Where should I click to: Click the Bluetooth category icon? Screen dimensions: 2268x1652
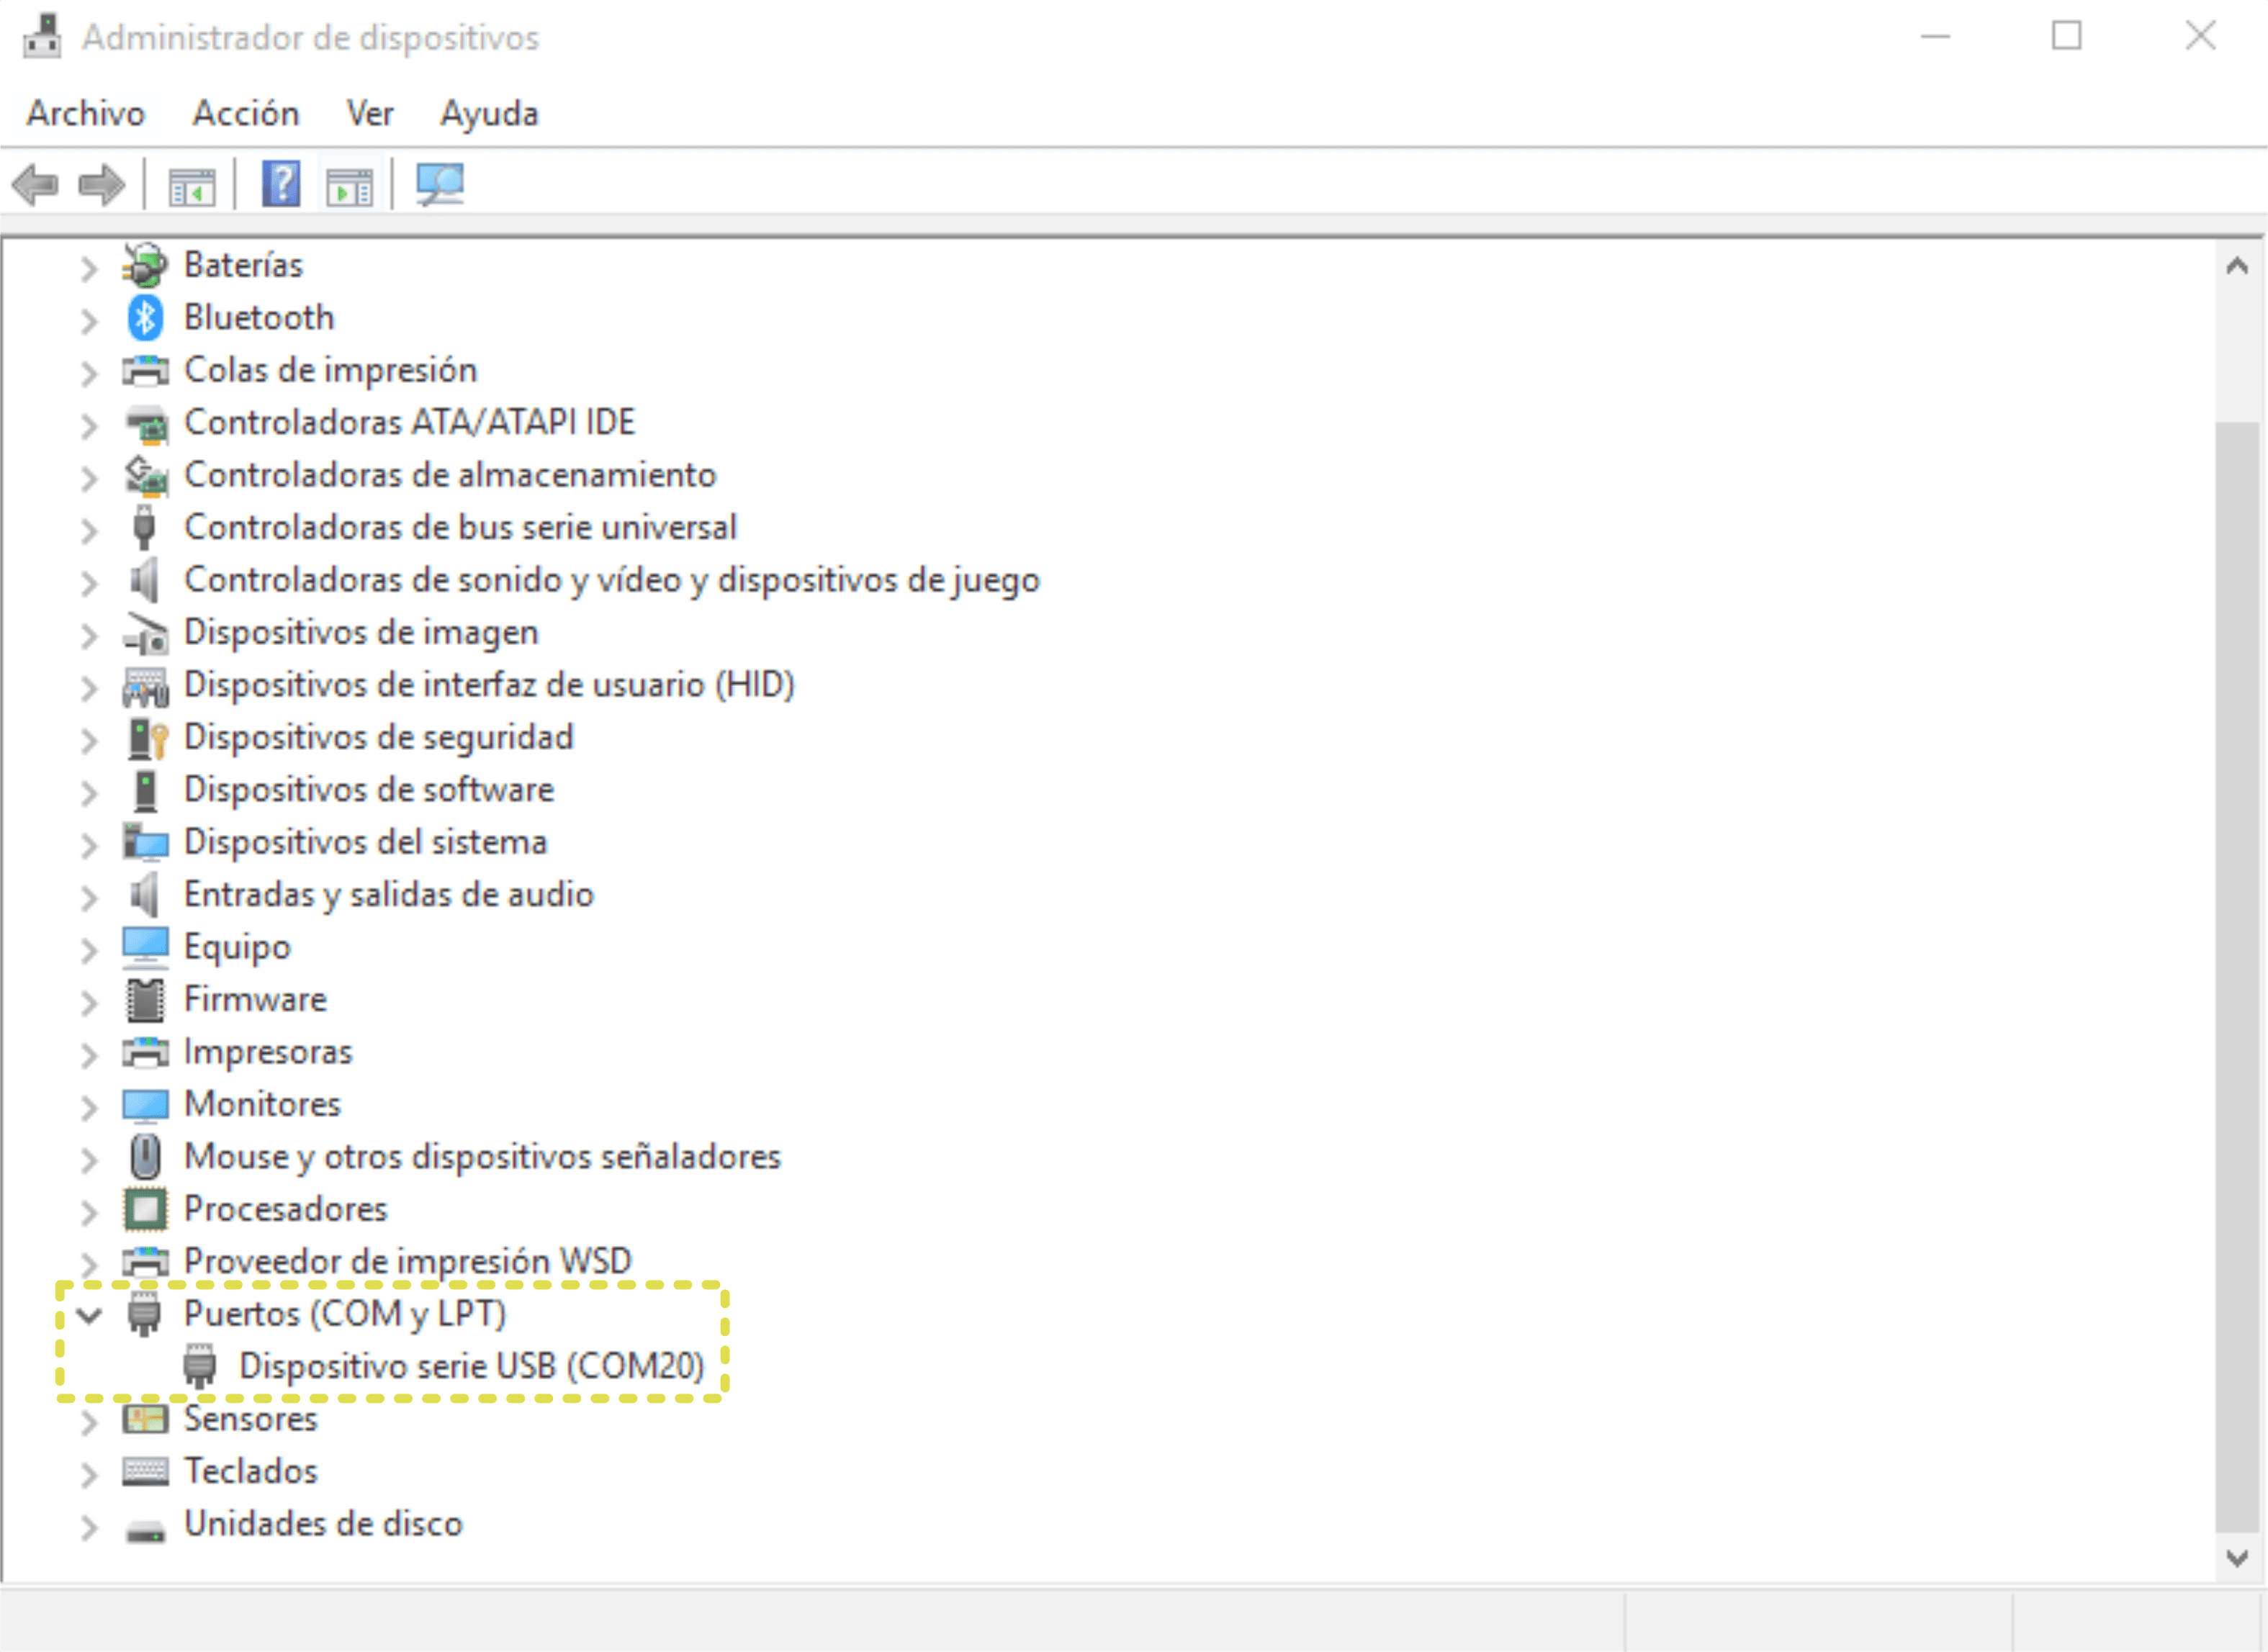click(145, 318)
